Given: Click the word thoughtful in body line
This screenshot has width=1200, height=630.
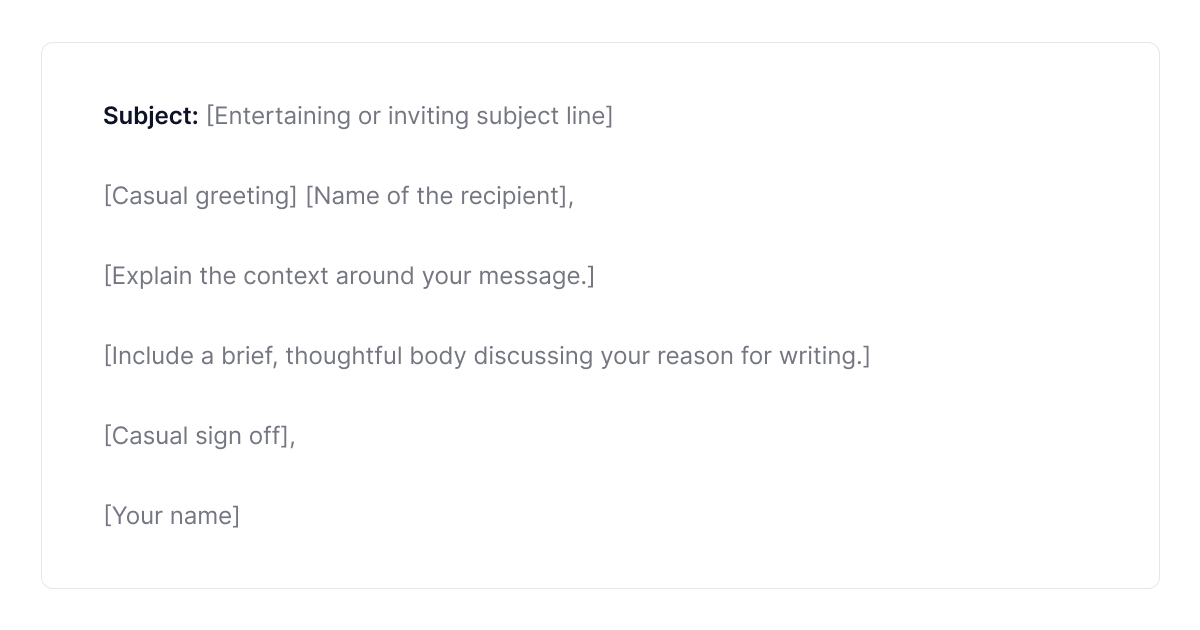Looking at the screenshot, I should (x=344, y=356).
